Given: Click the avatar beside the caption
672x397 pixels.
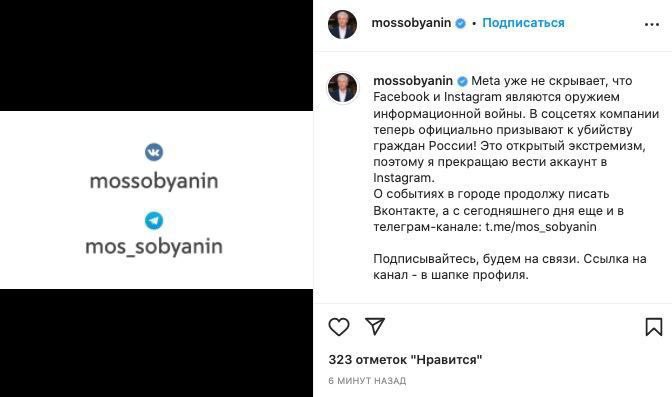Looking at the screenshot, I should click(x=342, y=87).
